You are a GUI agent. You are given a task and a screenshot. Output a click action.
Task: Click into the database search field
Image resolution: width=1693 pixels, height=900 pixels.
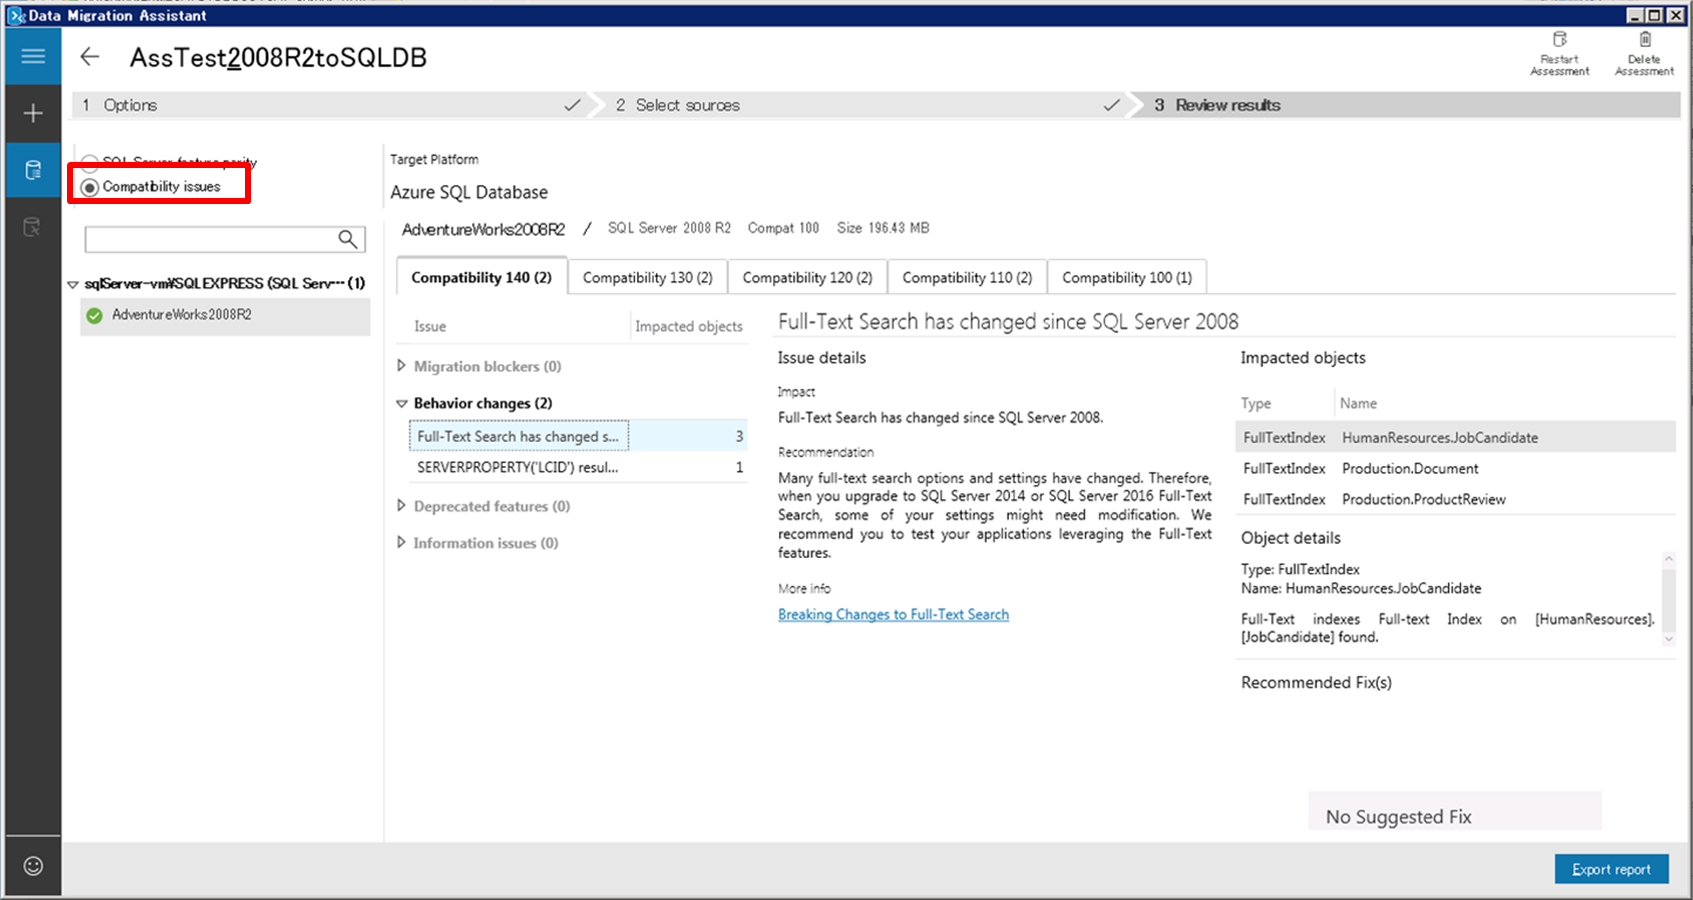[211, 239]
